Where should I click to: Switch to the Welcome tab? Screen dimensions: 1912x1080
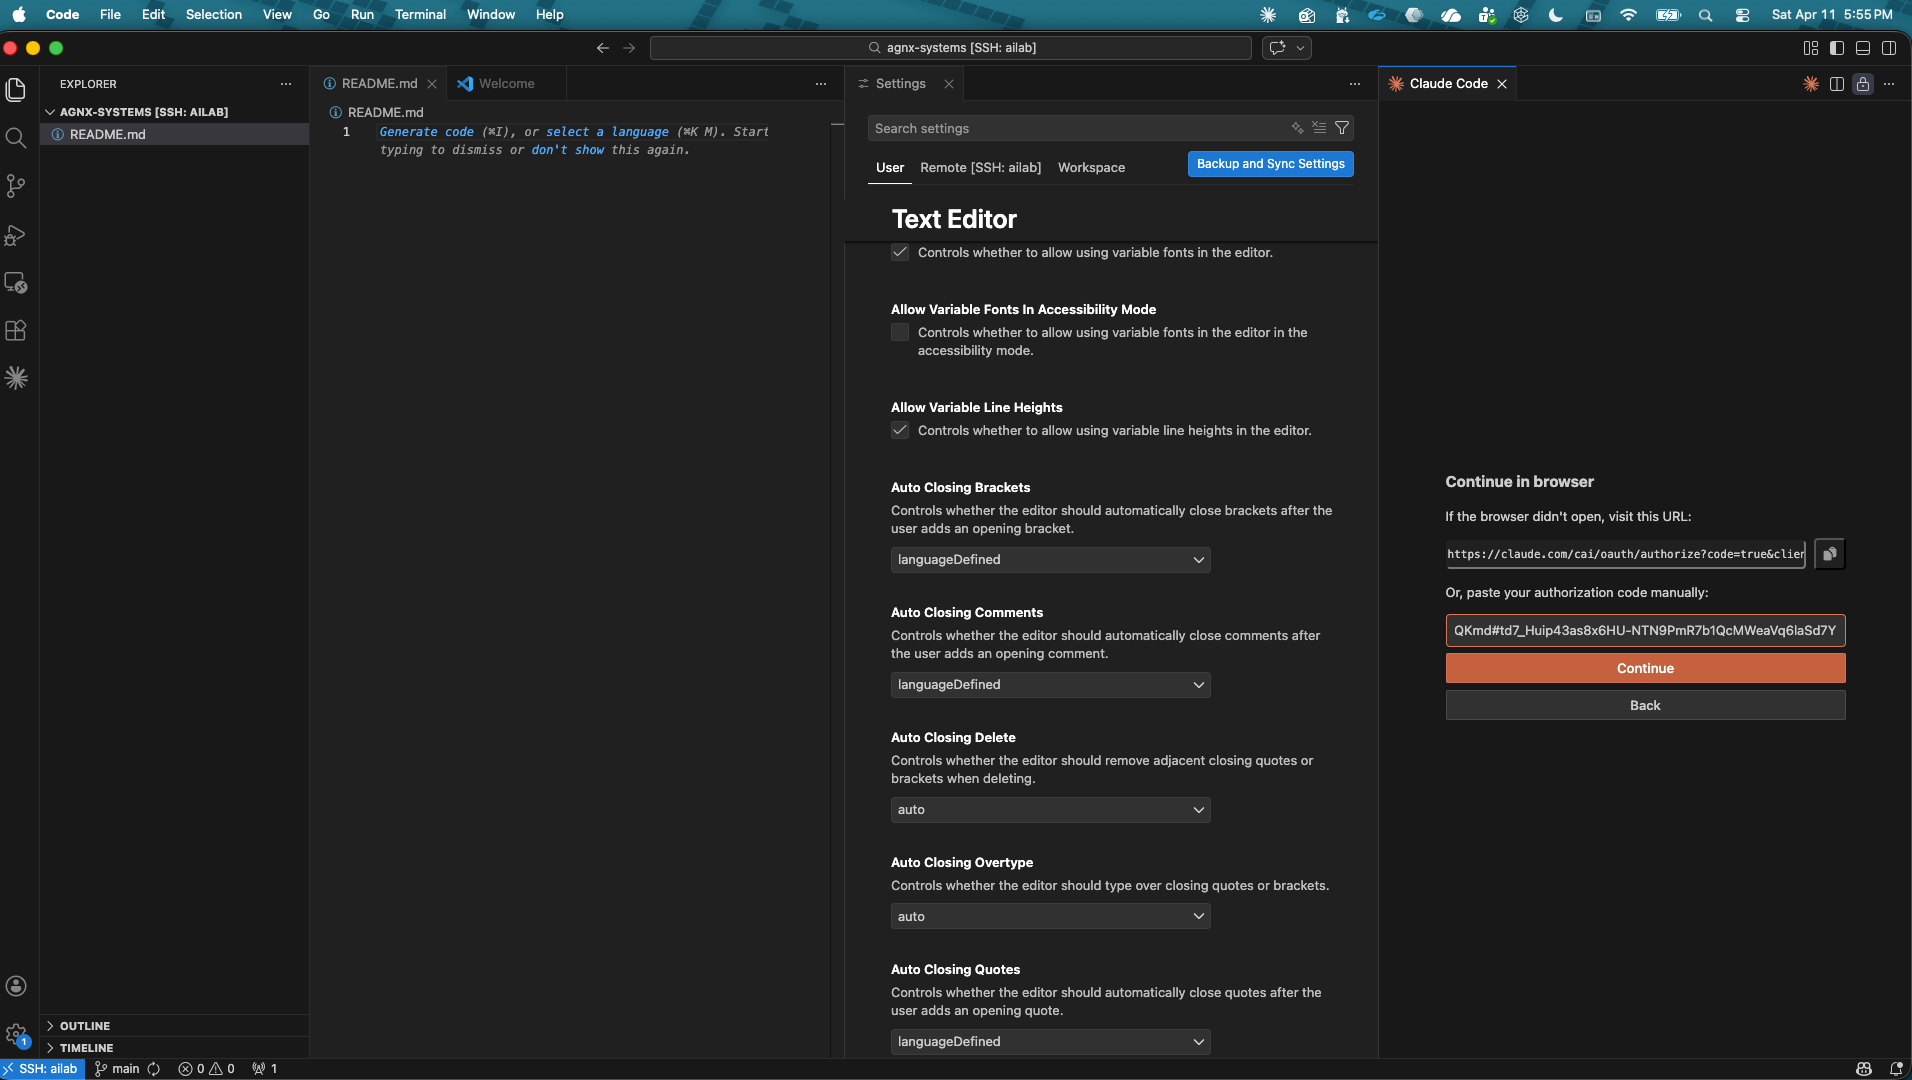coord(506,84)
